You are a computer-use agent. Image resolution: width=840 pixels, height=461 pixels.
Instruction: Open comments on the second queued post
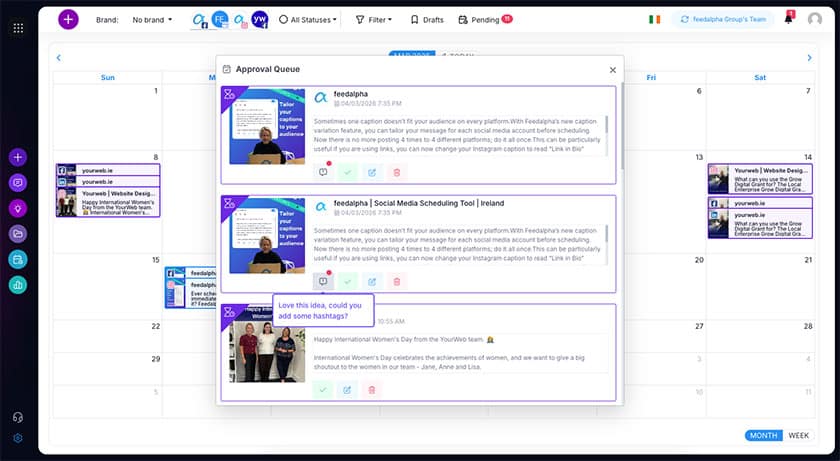[x=322, y=283]
